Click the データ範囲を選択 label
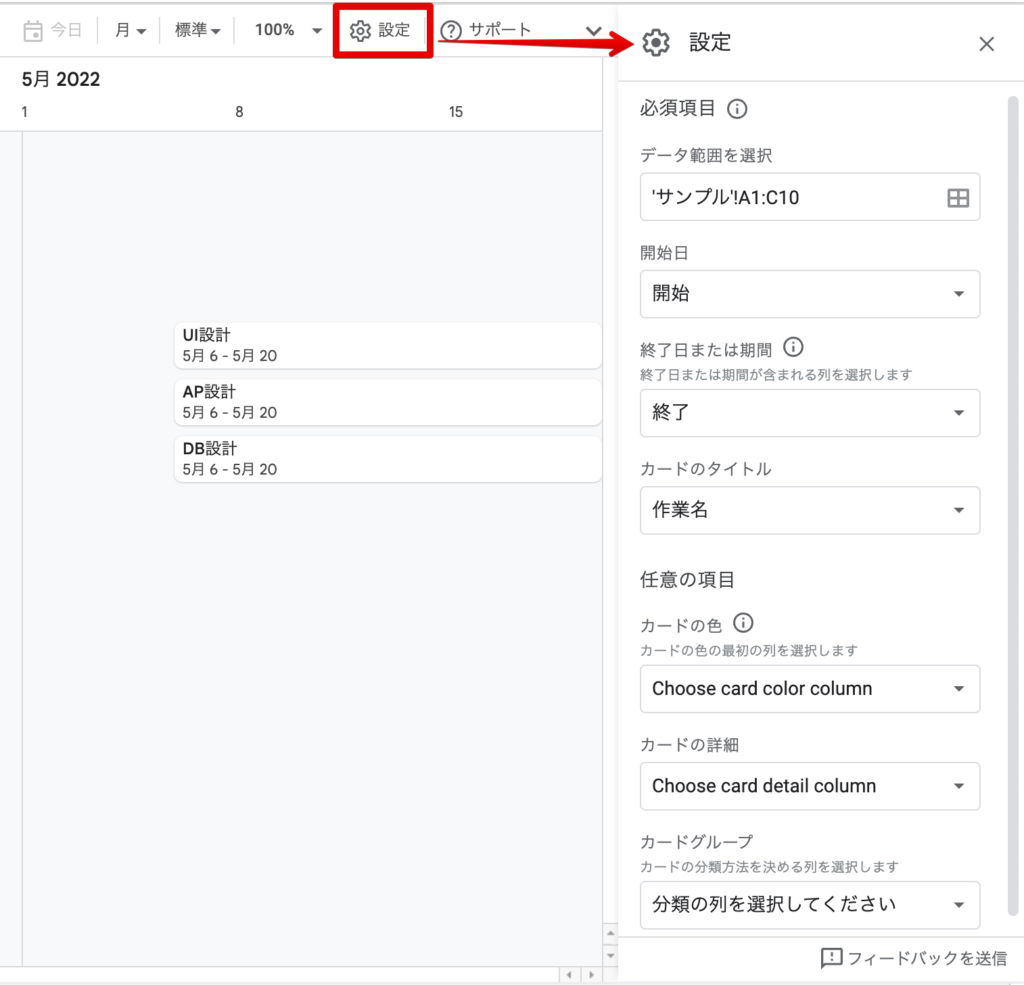Image resolution: width=1024 pixels, height=985 pixels. click(x=706, y=155)
